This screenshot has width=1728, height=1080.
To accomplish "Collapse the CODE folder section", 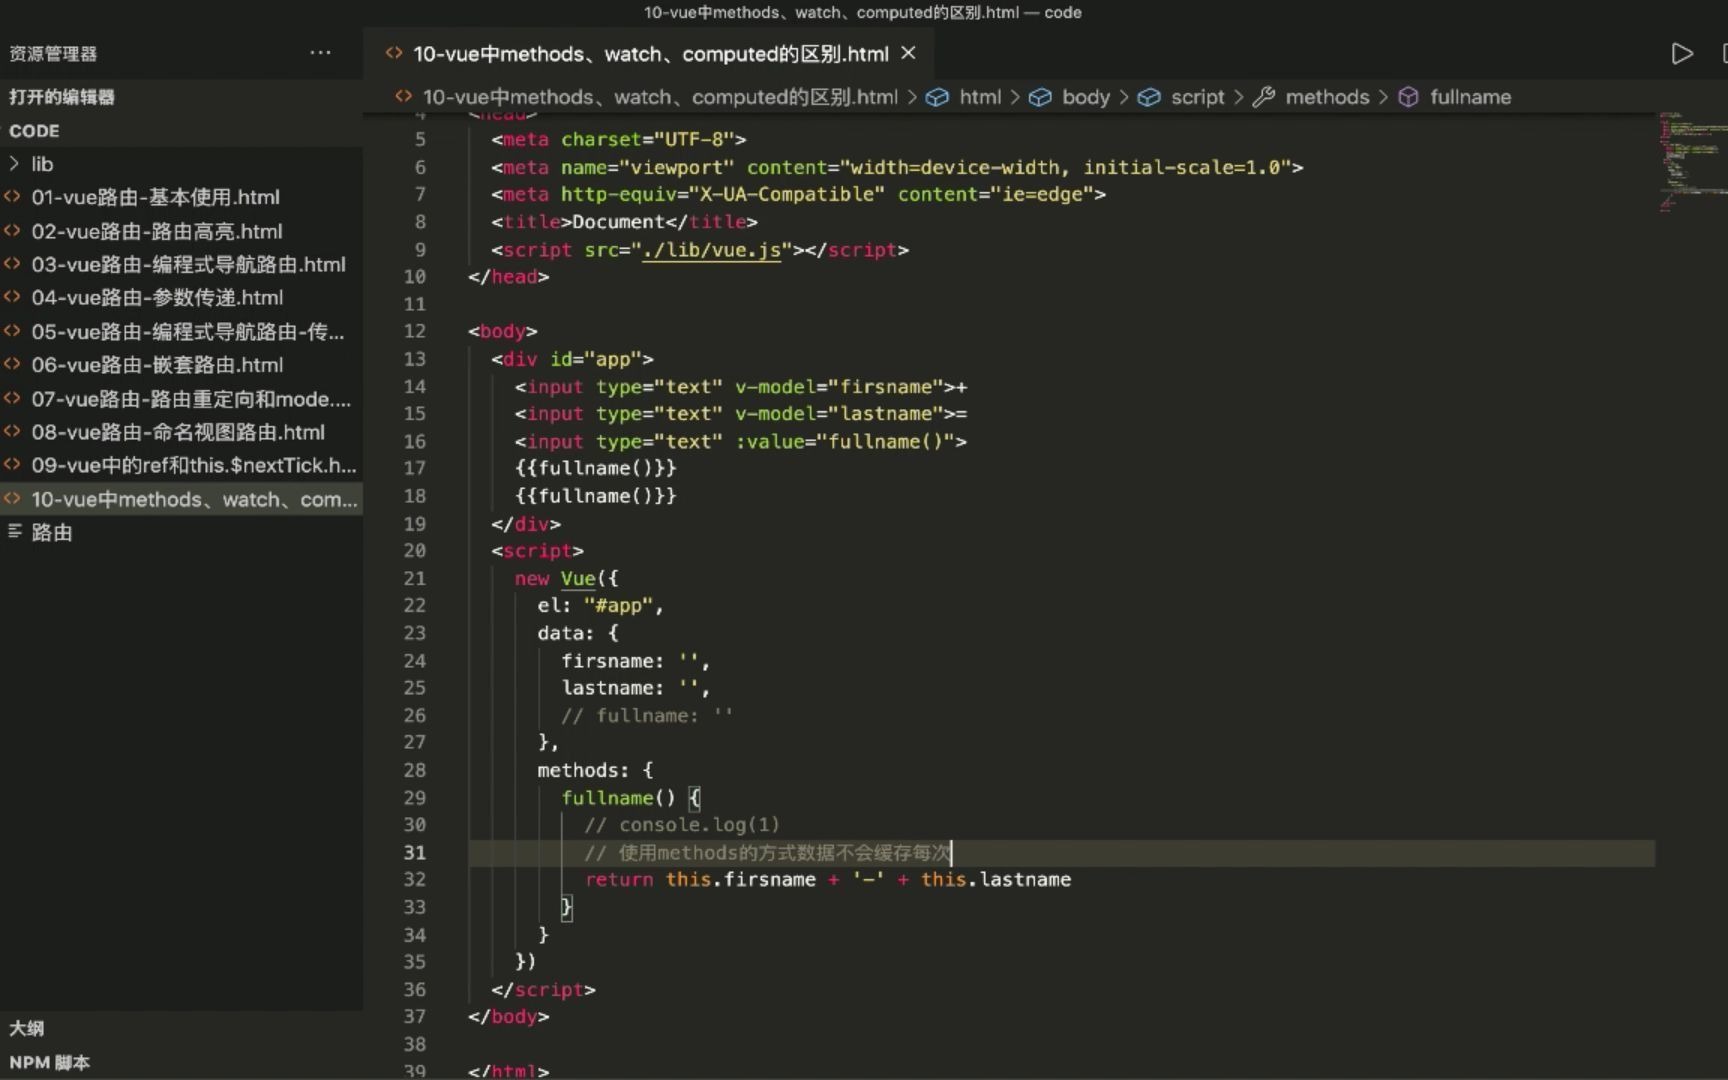I will click(34, 131).
